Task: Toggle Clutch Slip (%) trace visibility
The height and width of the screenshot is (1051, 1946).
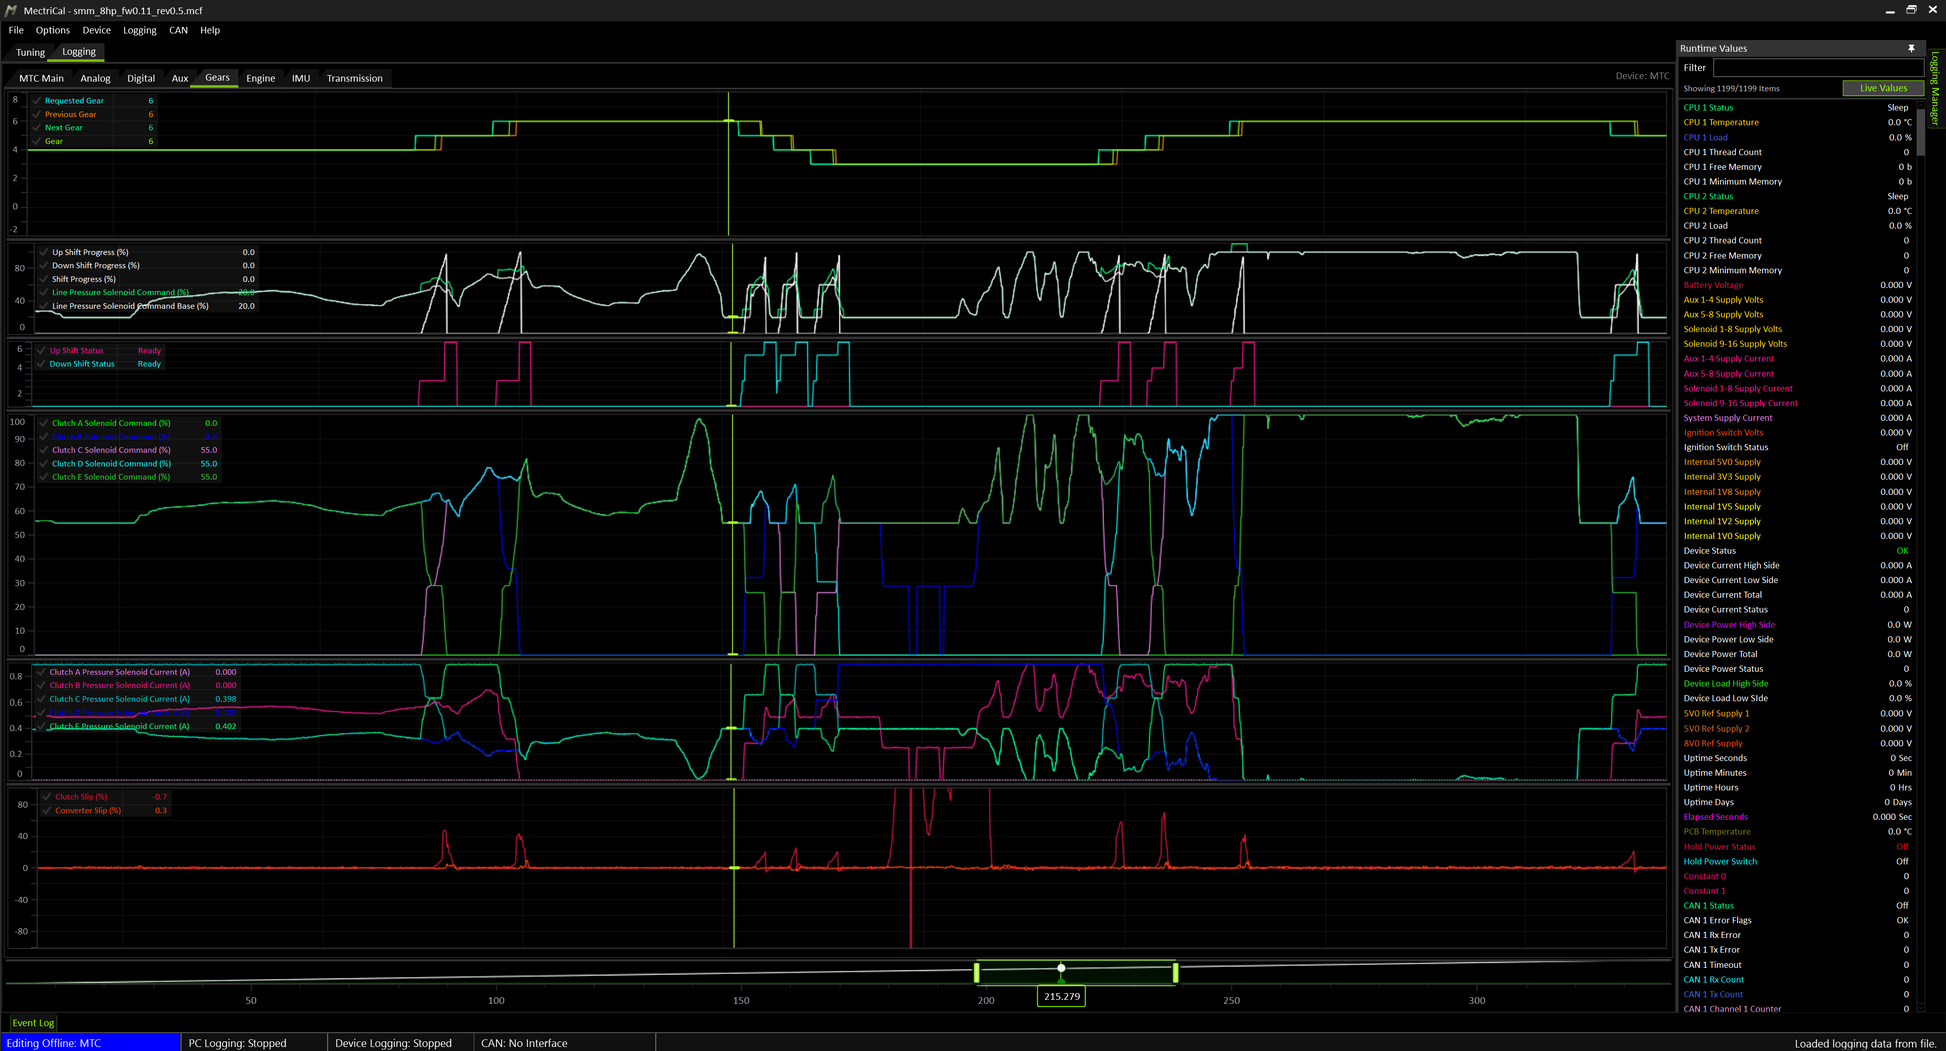Action: point(47,797)
